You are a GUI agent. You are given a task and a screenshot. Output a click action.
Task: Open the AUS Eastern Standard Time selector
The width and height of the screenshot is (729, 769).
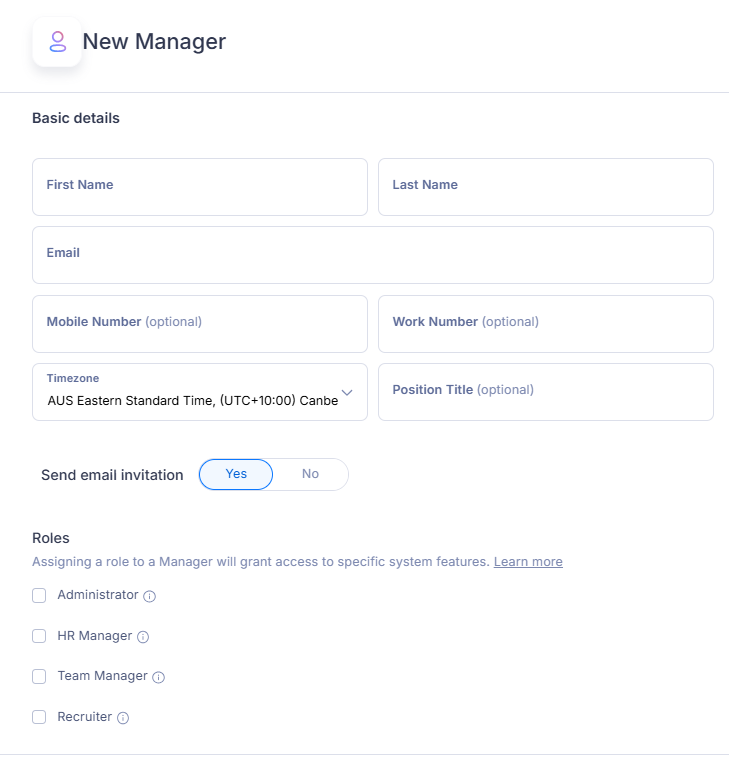[x=200, y=392]
